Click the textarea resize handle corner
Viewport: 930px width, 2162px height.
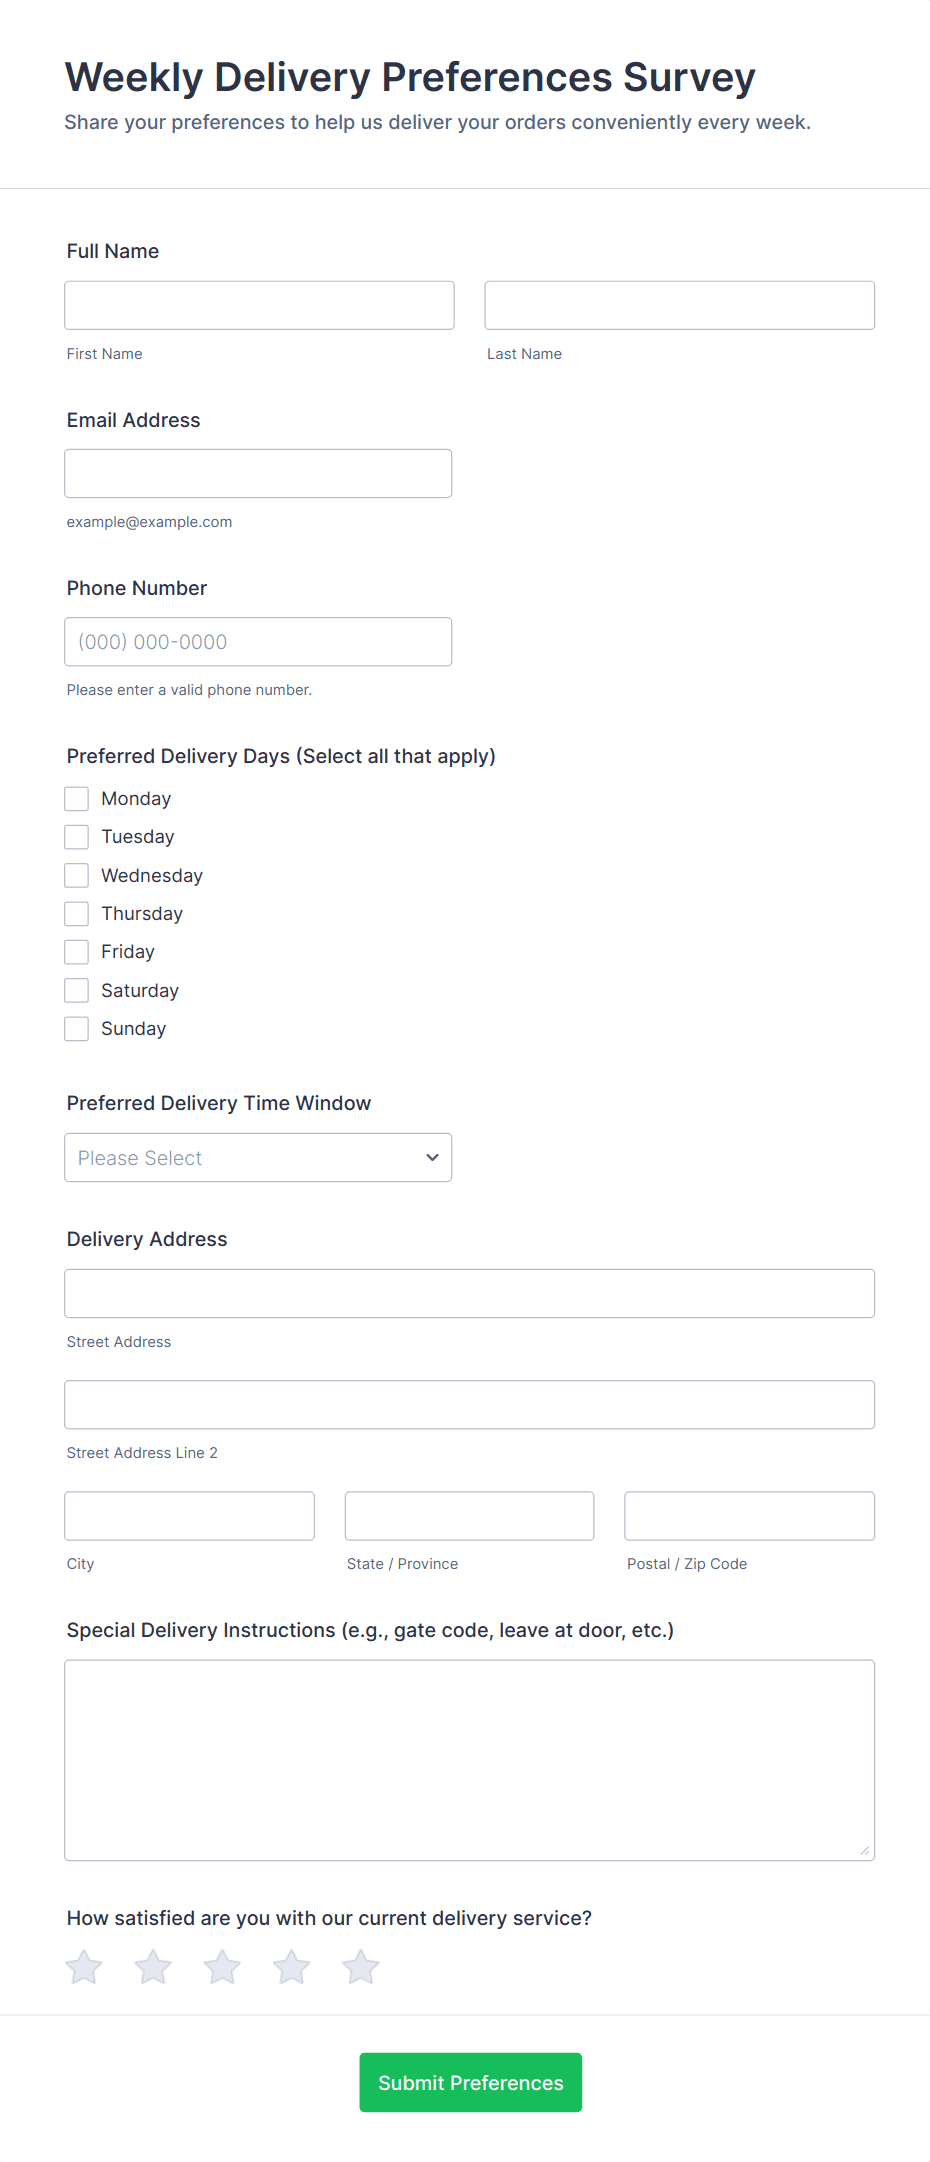[x=865, y=1851]
